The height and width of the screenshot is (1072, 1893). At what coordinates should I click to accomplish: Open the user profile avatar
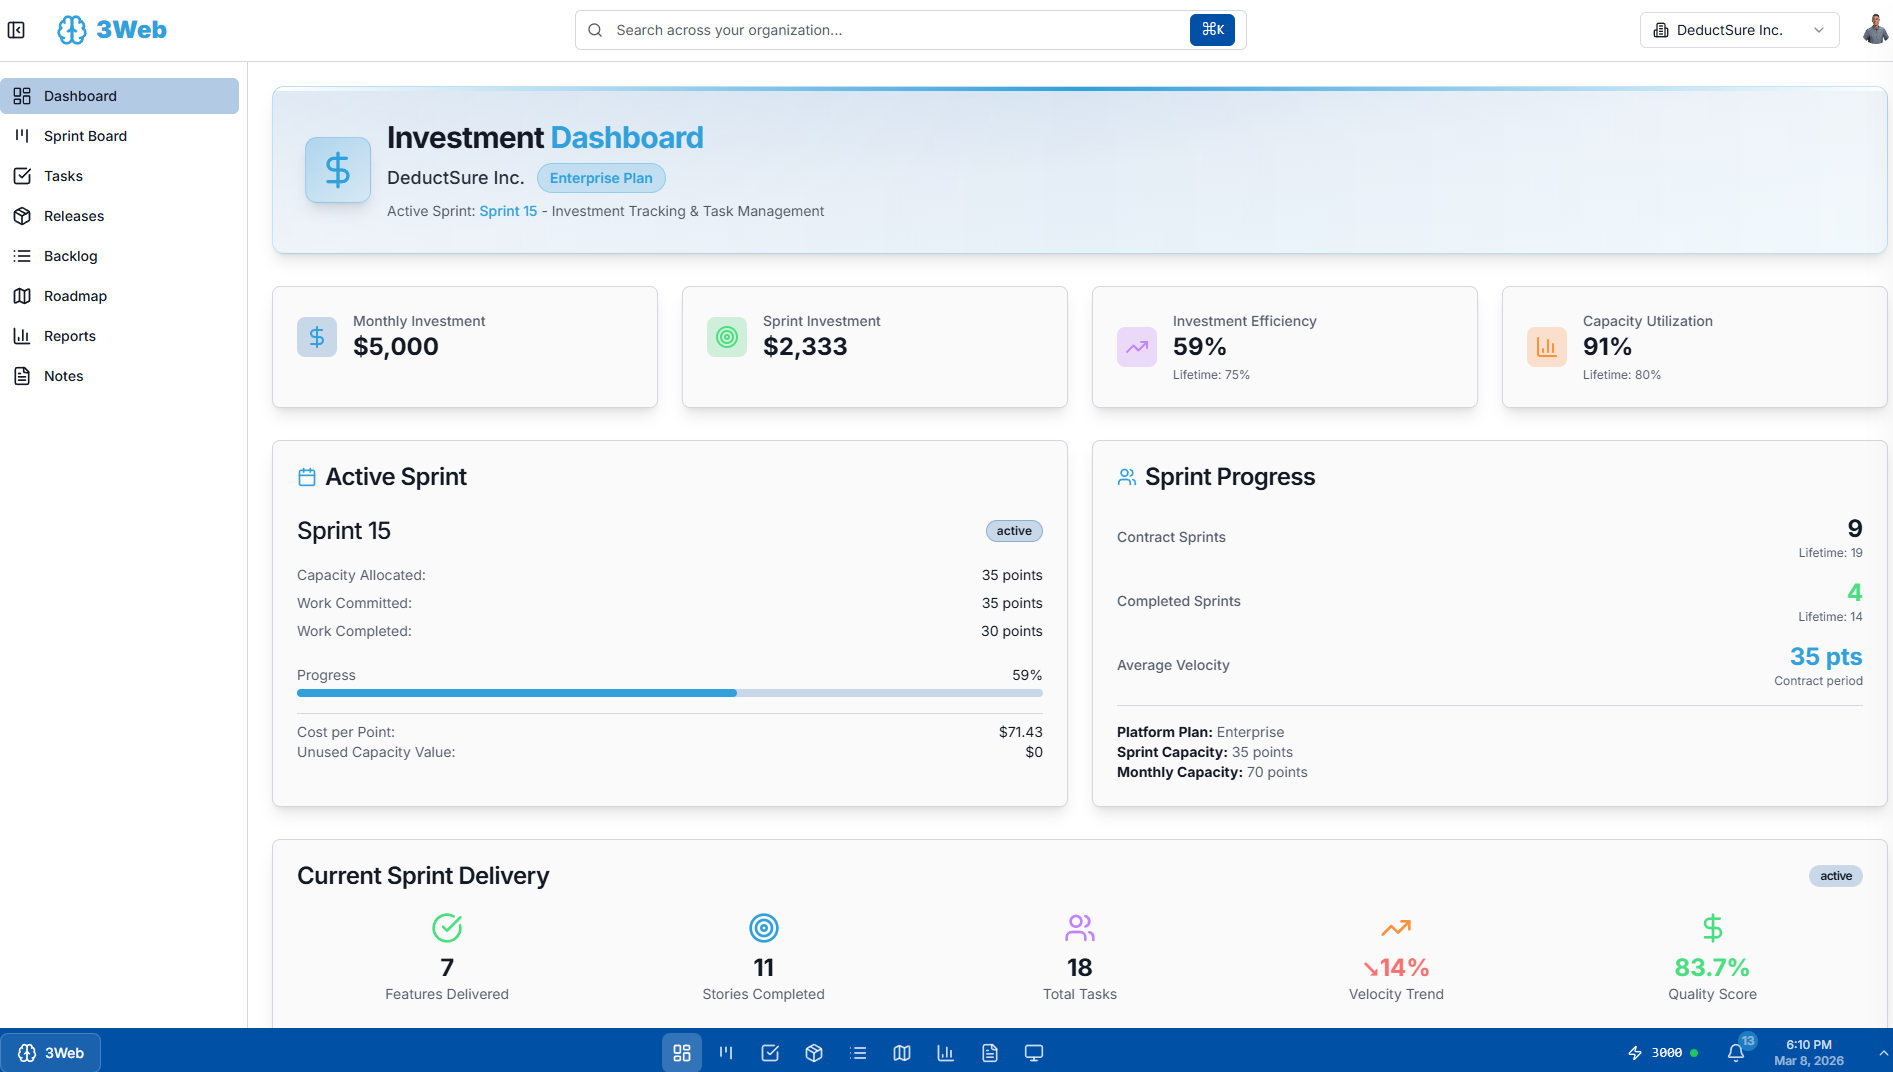1874,30
